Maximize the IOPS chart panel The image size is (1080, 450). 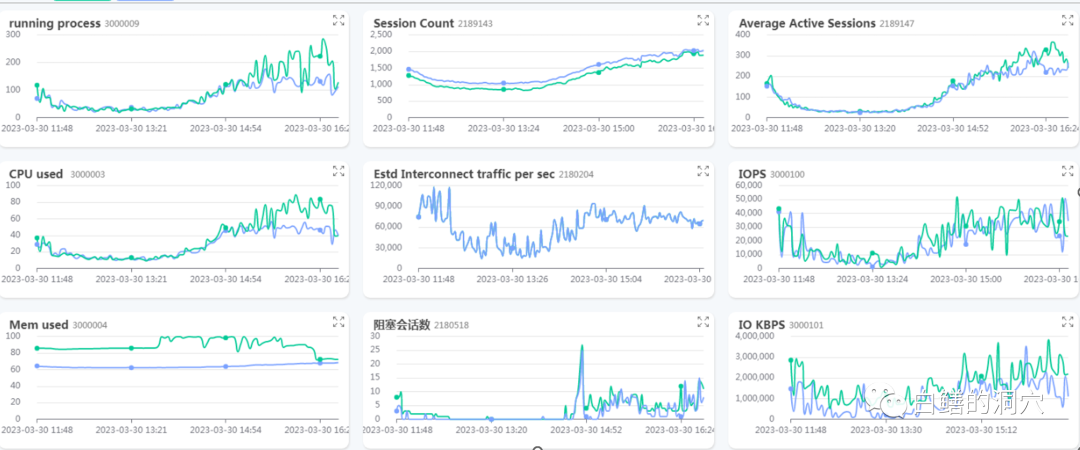pos(1067,170)
